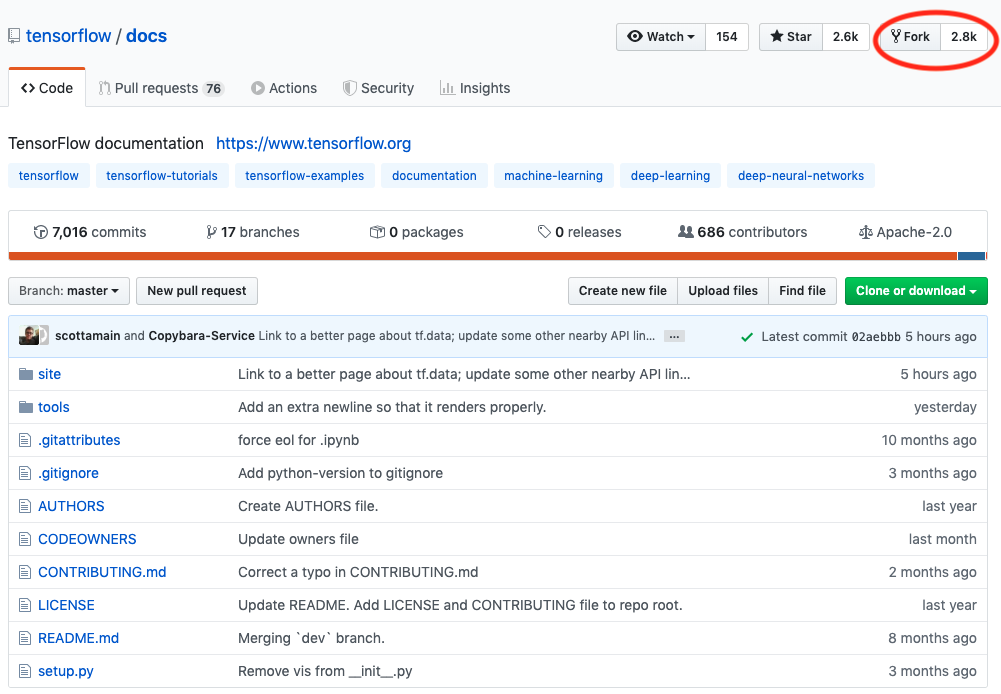This screenshot has width=1001, height=694.
Task: Open the README.md file
Action: [79, 638]
